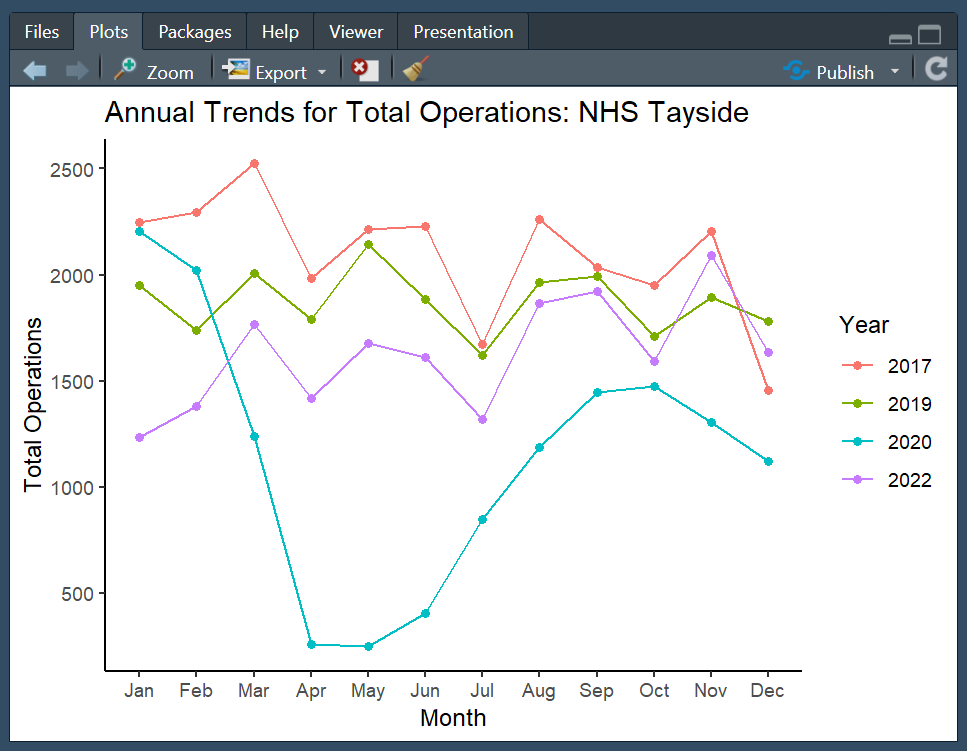This screenshot has width=967, height=751.
Task: Remove current plot with red X icon
Action: (x=365, y=70)
